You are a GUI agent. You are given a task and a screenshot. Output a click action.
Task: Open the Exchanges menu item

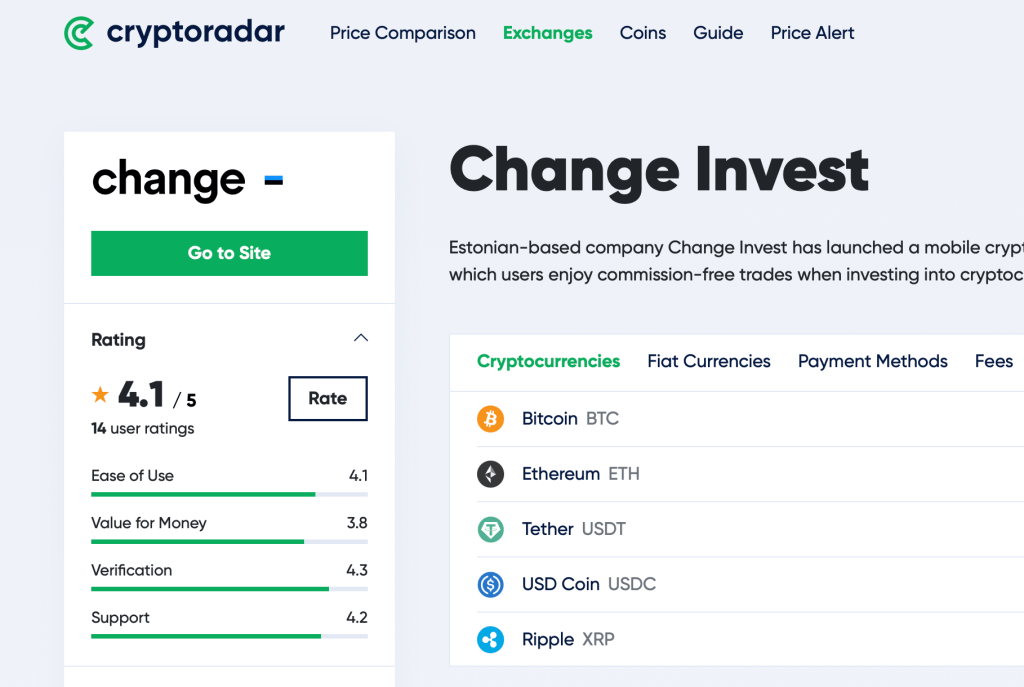pyautogui.click(x=547, y=33)
